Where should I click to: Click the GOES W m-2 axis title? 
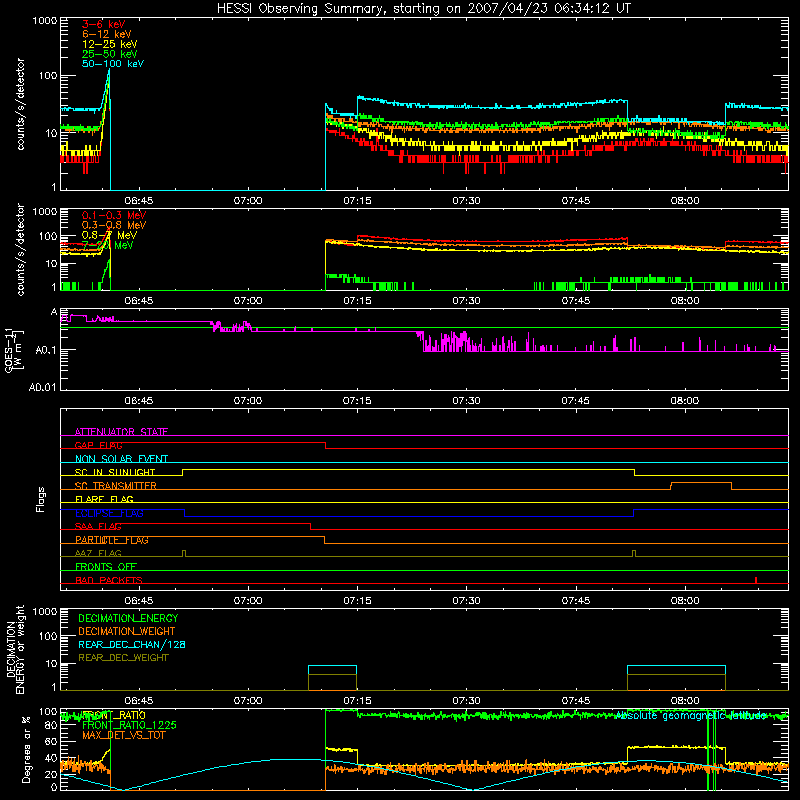[14, 351]
